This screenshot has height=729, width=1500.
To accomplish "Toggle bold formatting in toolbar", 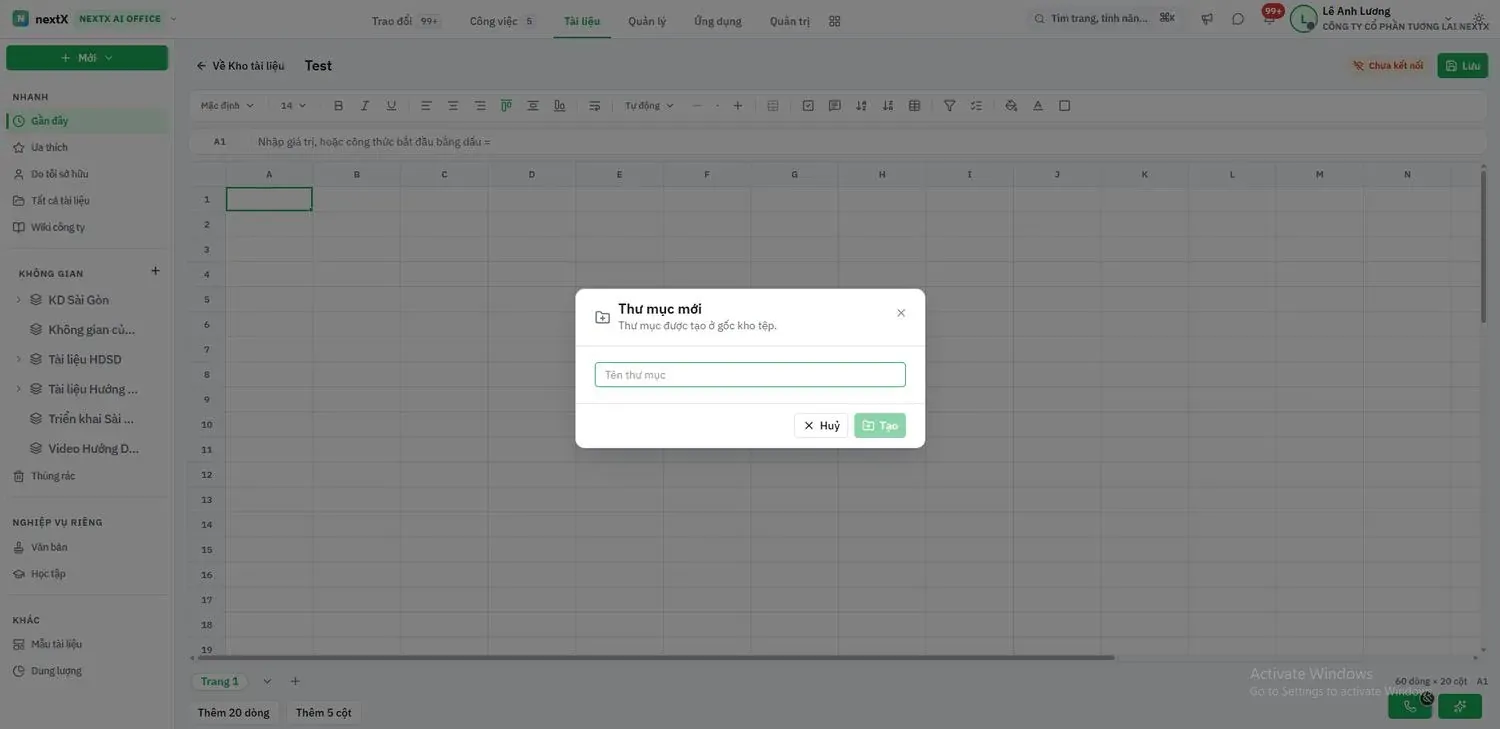I will point(338,106).
